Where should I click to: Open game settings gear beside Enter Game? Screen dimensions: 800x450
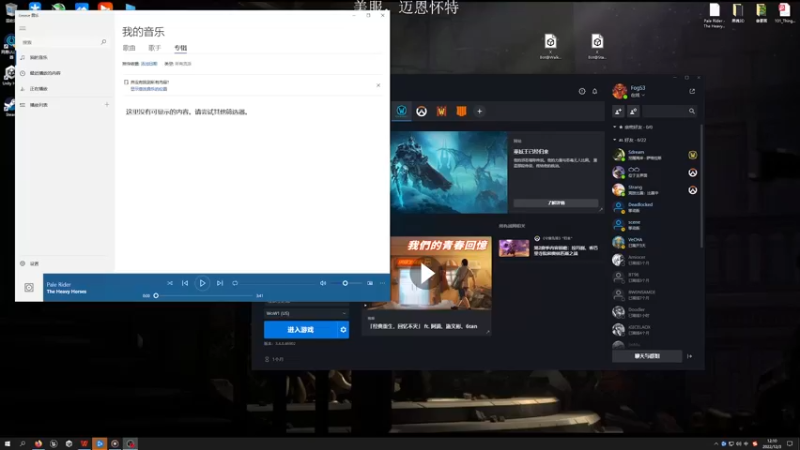point(343,330)
